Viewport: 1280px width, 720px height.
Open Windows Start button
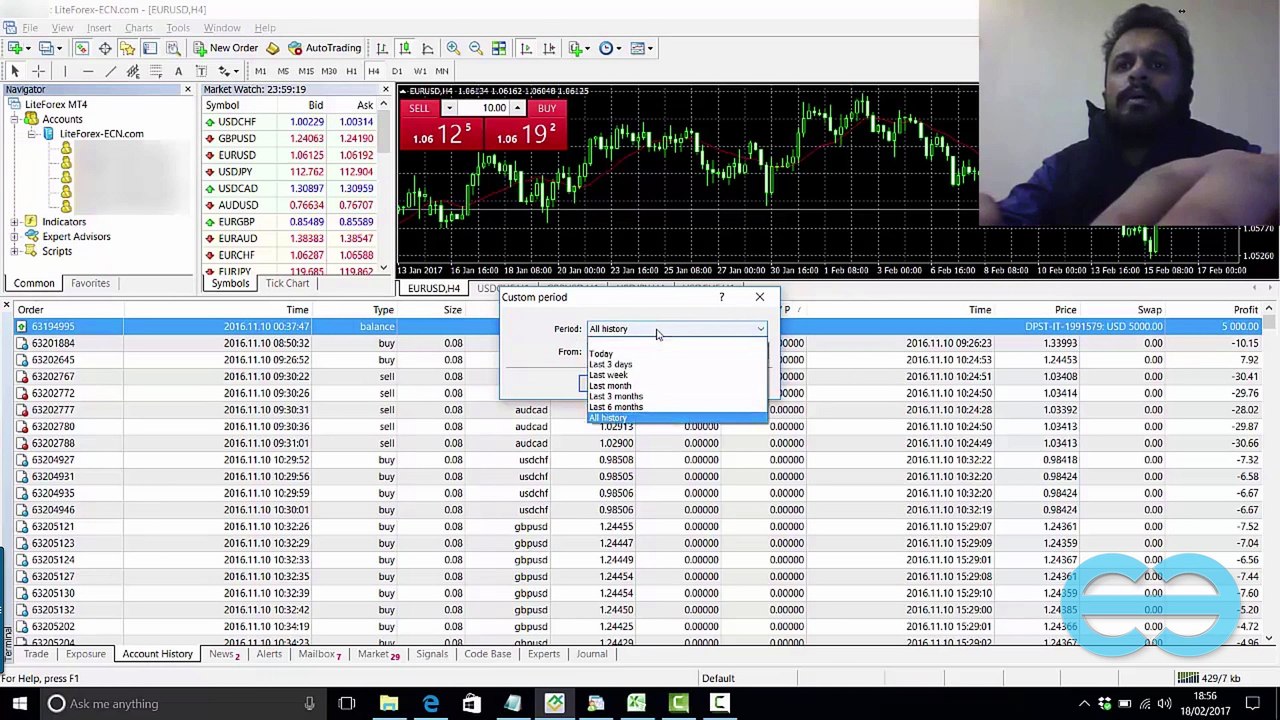tap(19, 704)
